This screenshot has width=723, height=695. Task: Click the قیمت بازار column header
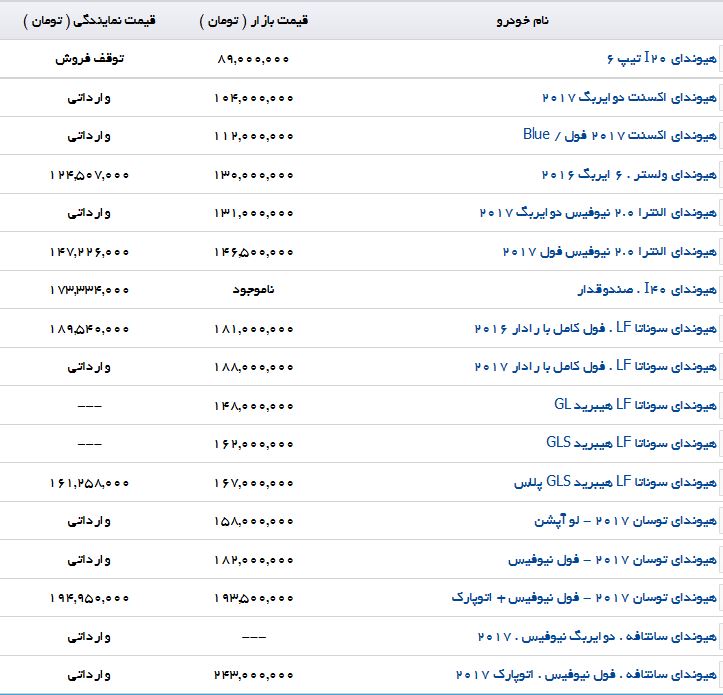click(254, 21)
